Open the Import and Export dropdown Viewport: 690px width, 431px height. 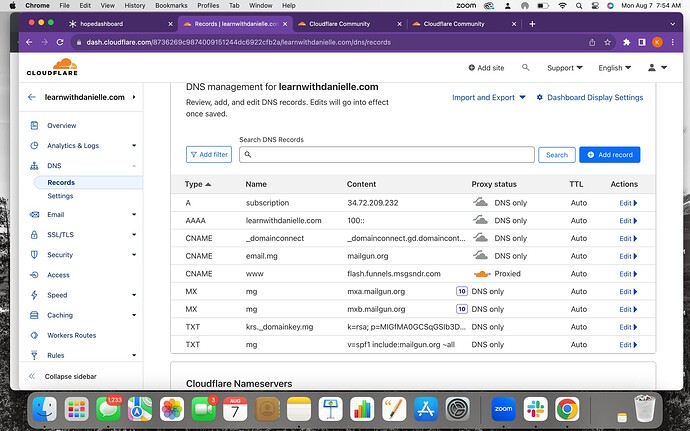tap(488, 97)
